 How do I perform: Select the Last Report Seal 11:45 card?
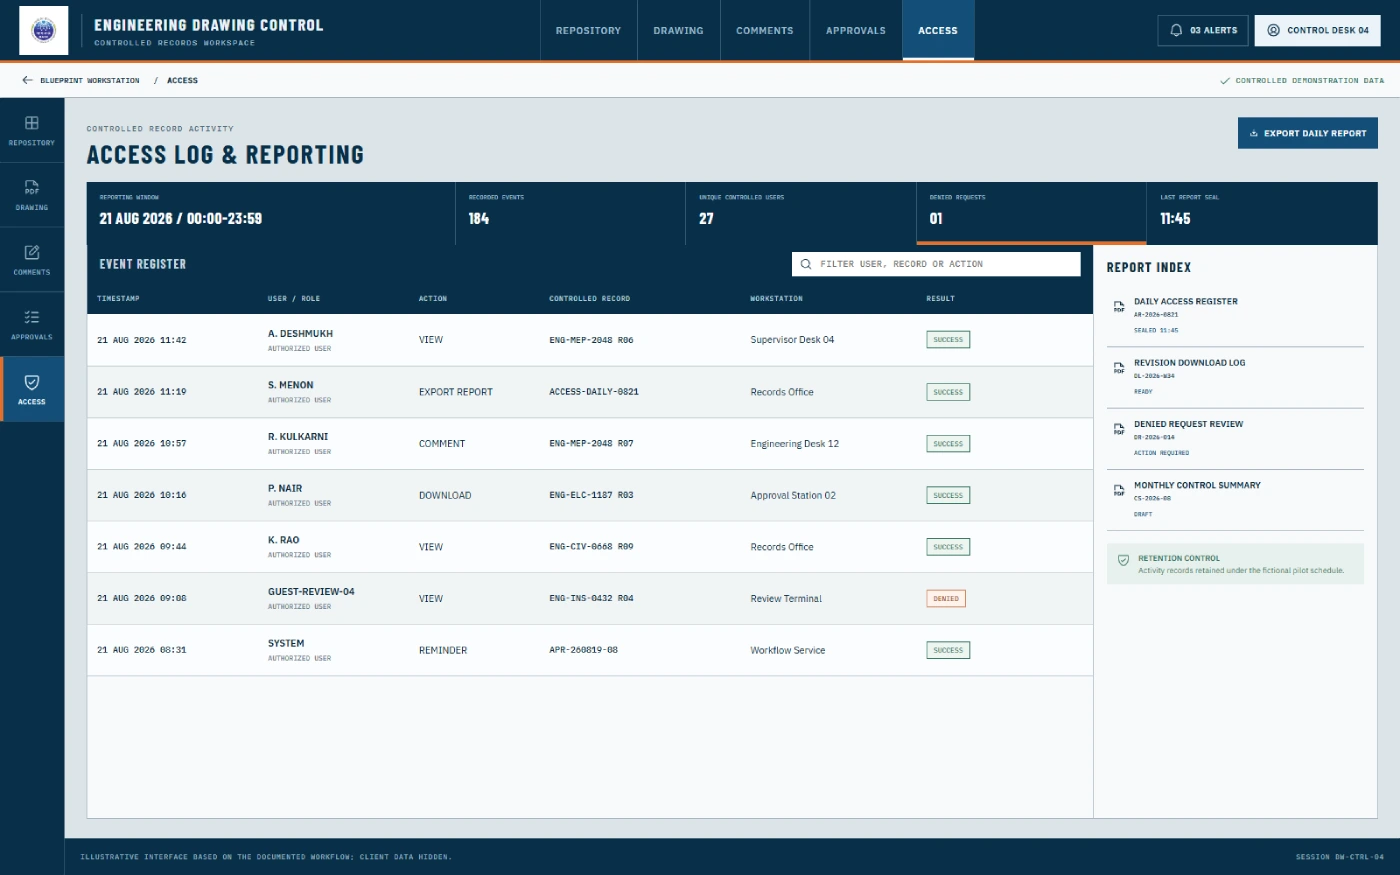(x=1262, y=213)
